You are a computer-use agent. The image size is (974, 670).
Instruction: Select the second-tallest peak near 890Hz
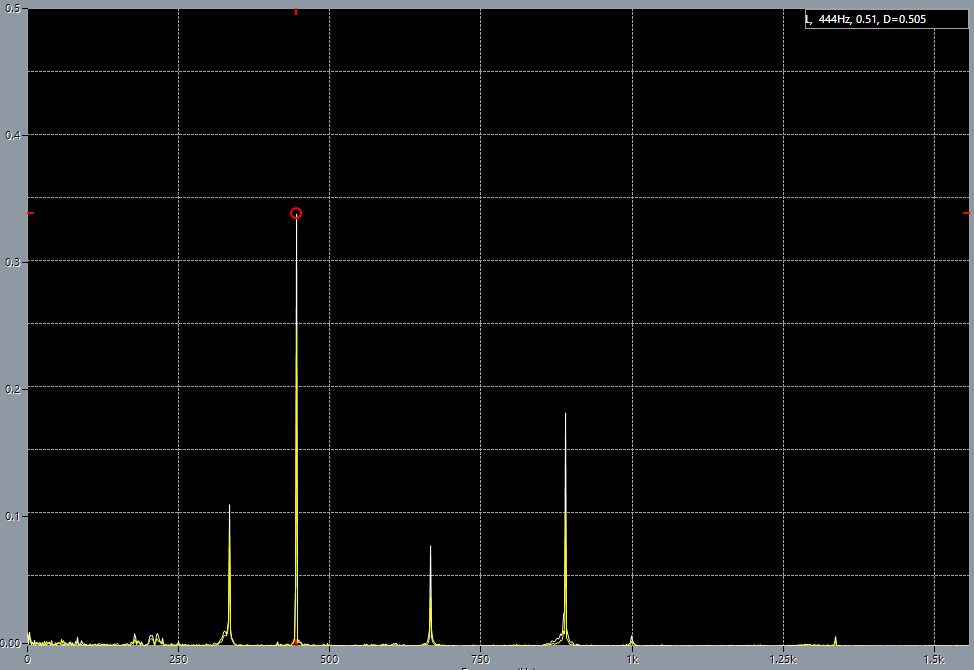tap(566, 450)
